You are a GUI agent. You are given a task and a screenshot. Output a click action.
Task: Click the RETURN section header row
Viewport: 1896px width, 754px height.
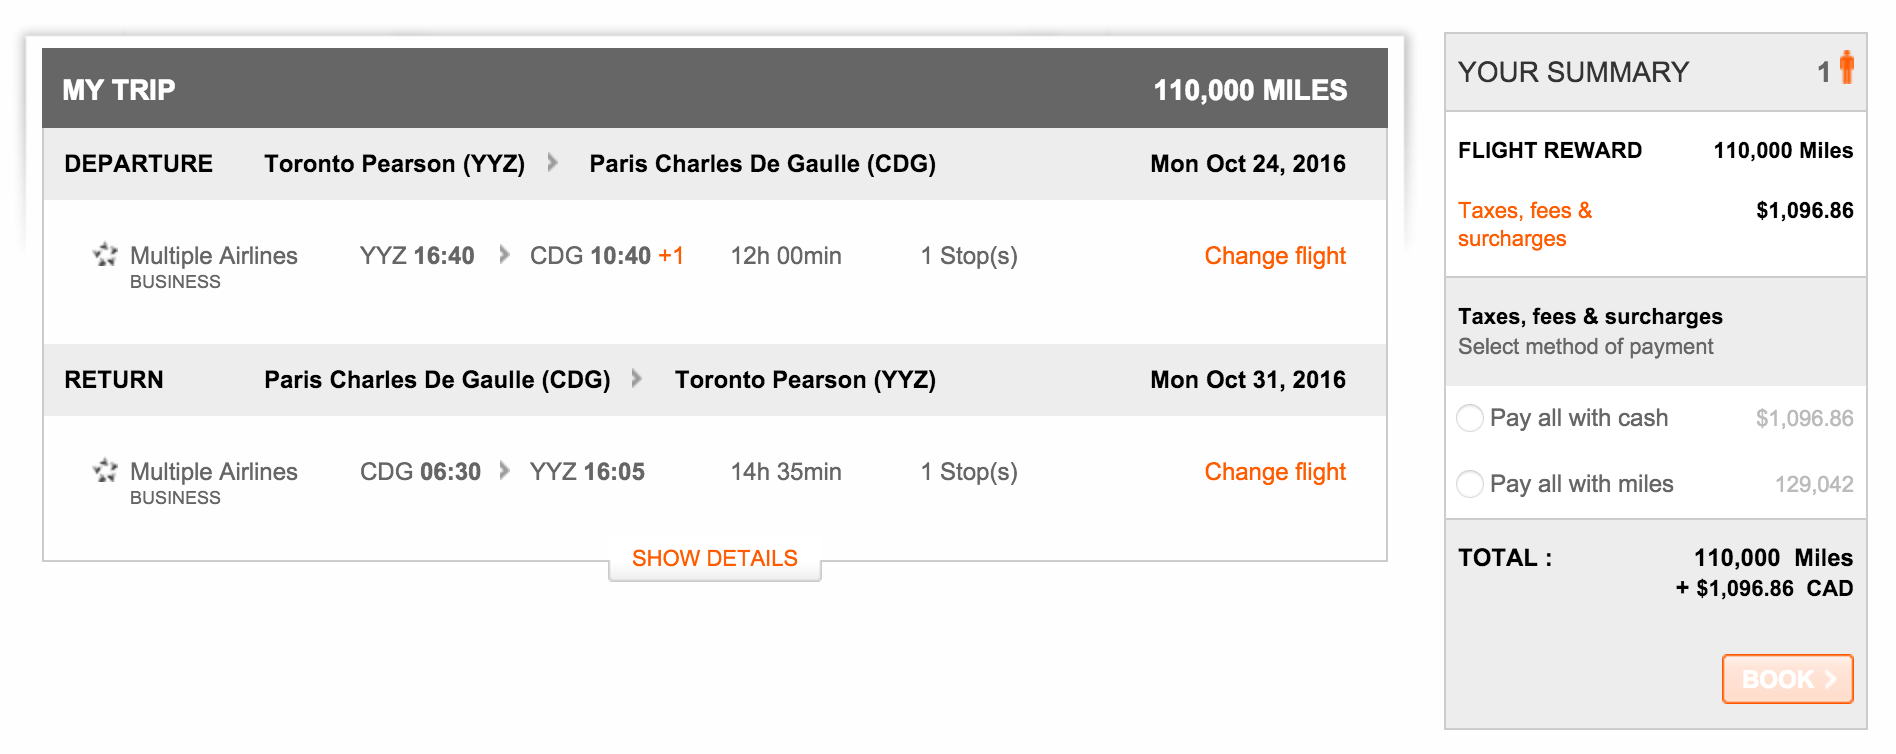click(x=715, y=380)
